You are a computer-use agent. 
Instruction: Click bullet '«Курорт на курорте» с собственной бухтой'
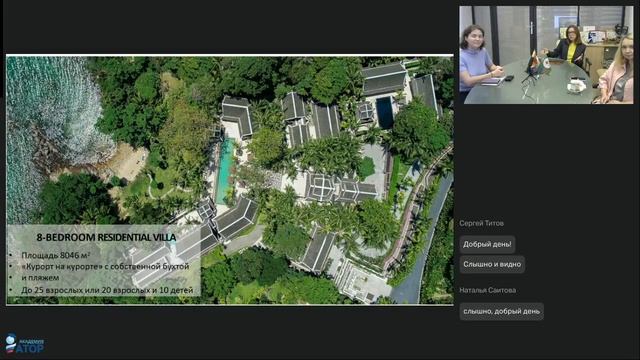pyautogui.click(x=105, y=267)
